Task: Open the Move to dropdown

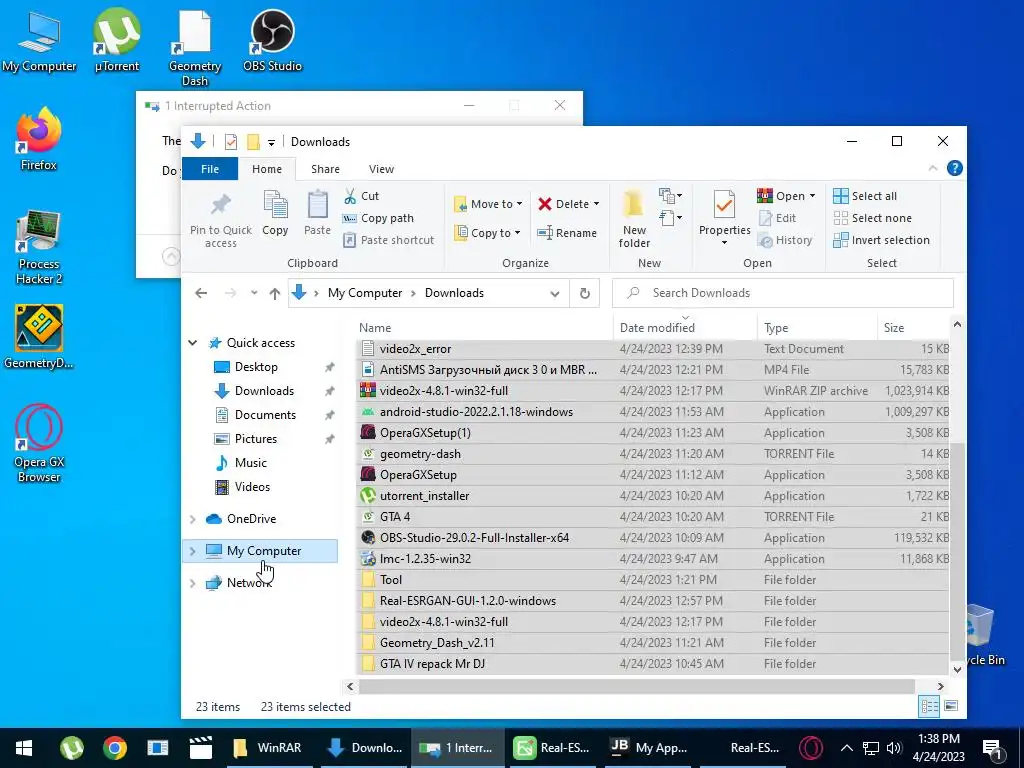Action: 488,204
